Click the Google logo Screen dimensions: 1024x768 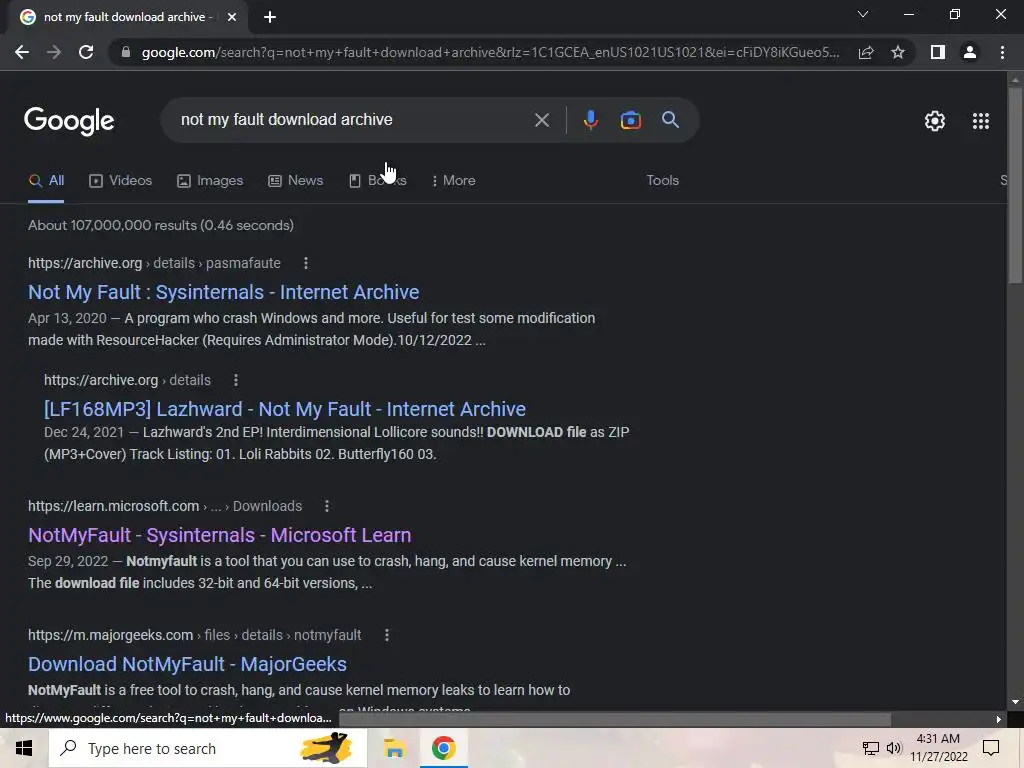click(69, 121)
